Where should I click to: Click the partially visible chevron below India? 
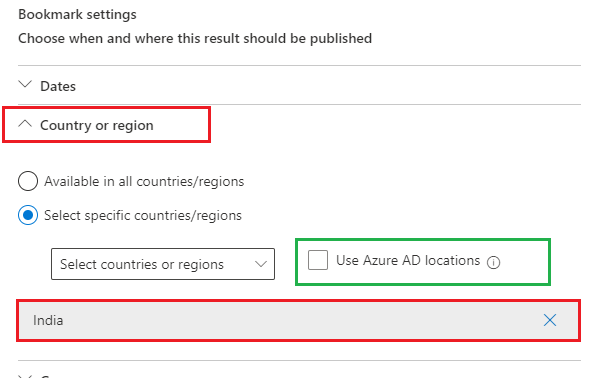coord(25,376)
